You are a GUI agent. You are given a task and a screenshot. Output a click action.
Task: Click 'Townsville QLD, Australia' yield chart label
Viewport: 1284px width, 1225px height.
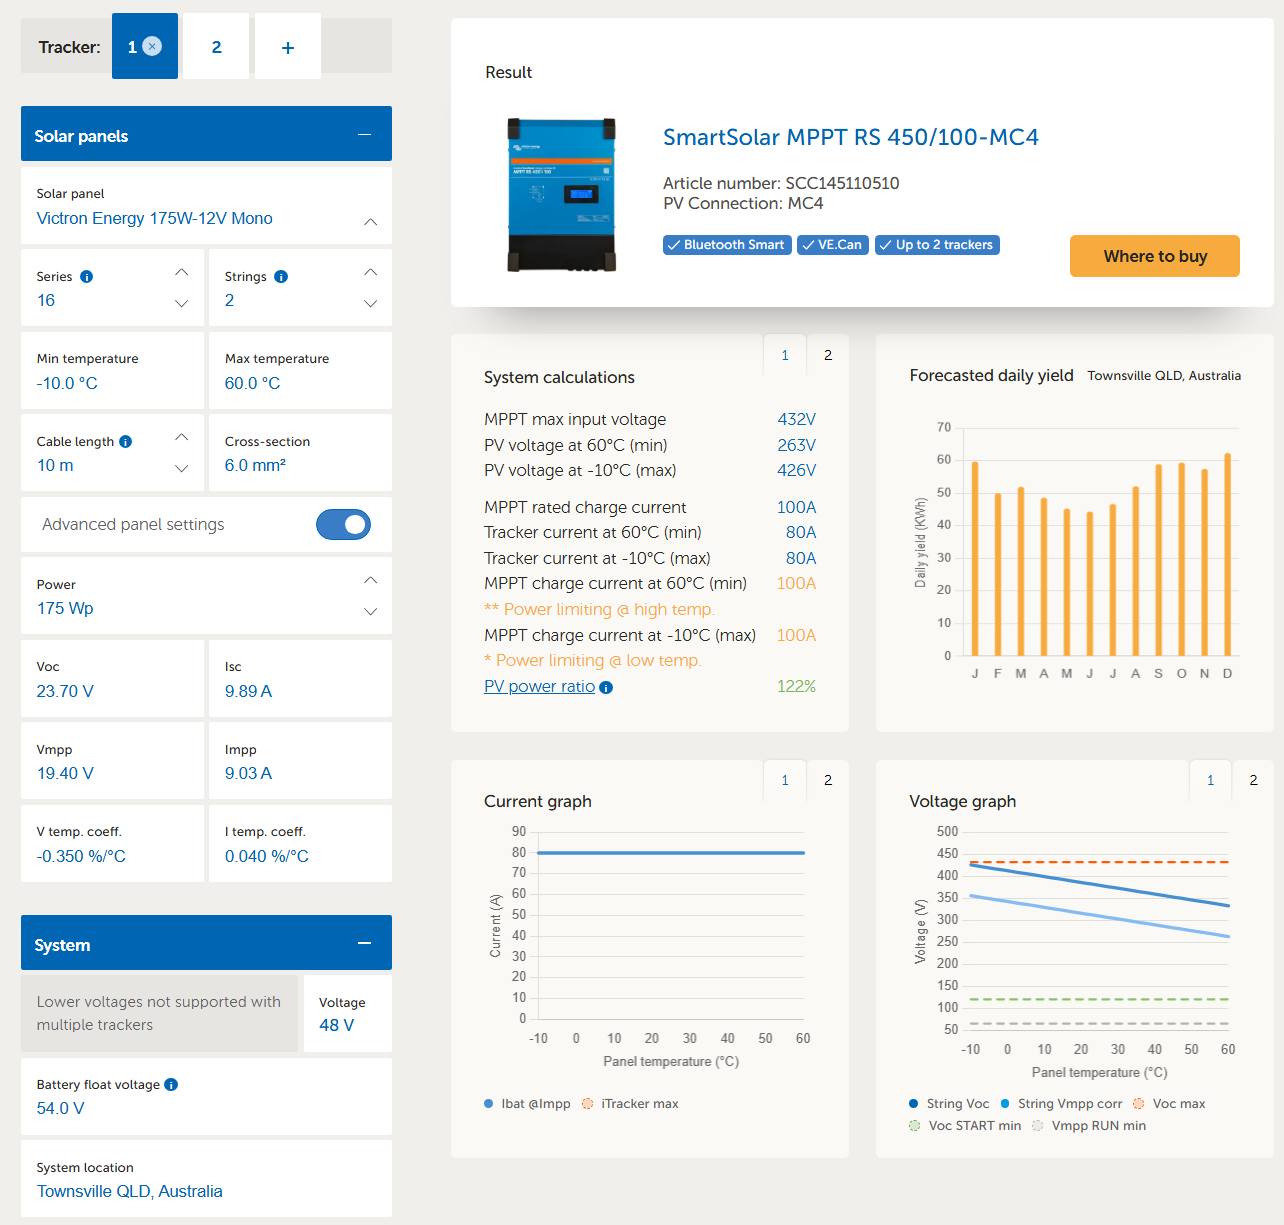(1165, 376)
